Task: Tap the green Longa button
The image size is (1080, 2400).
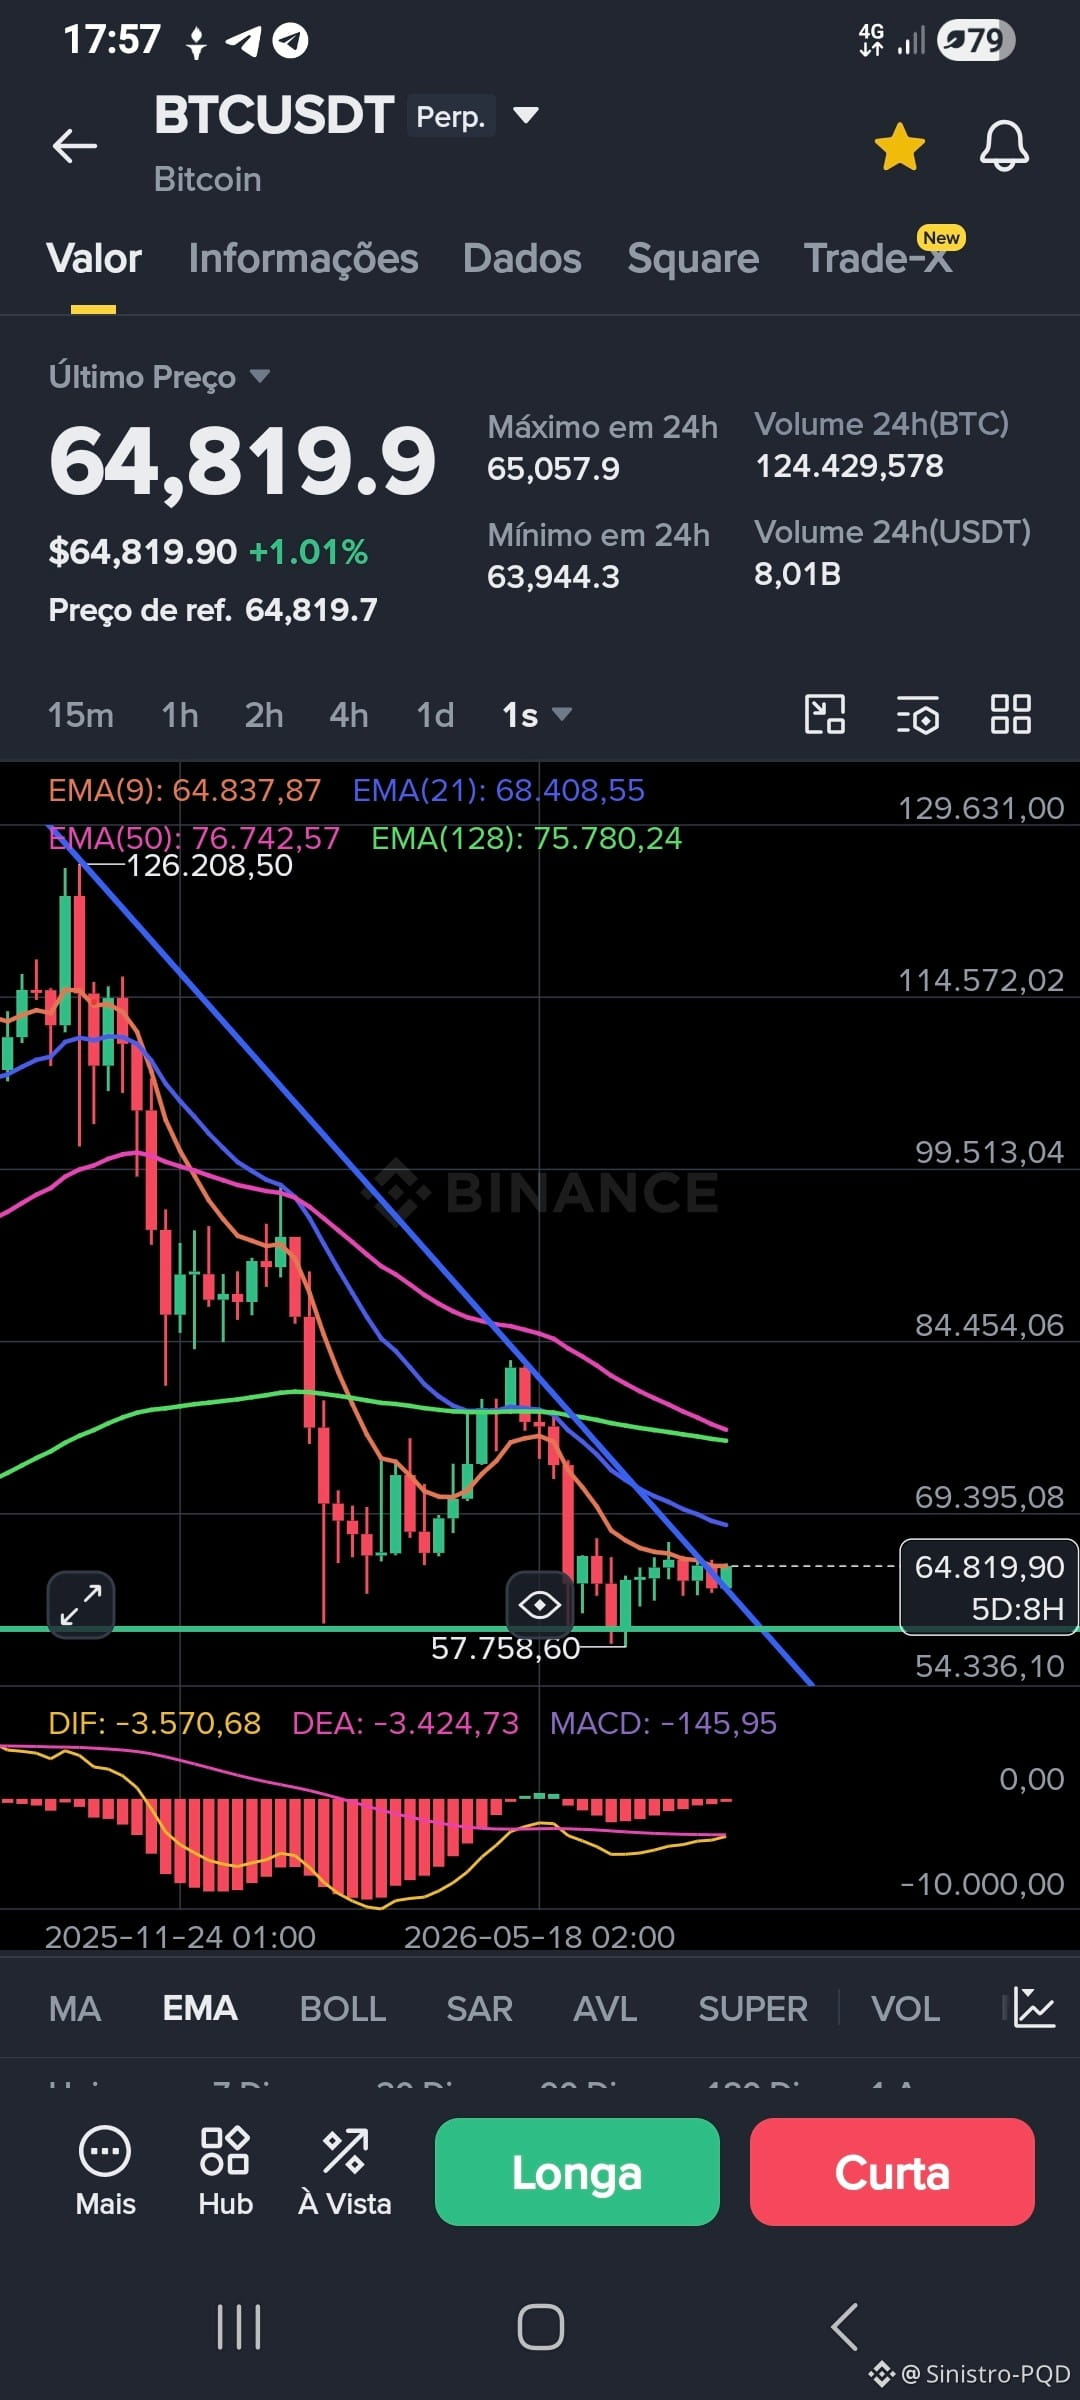Action: [x=577, y=2172]
